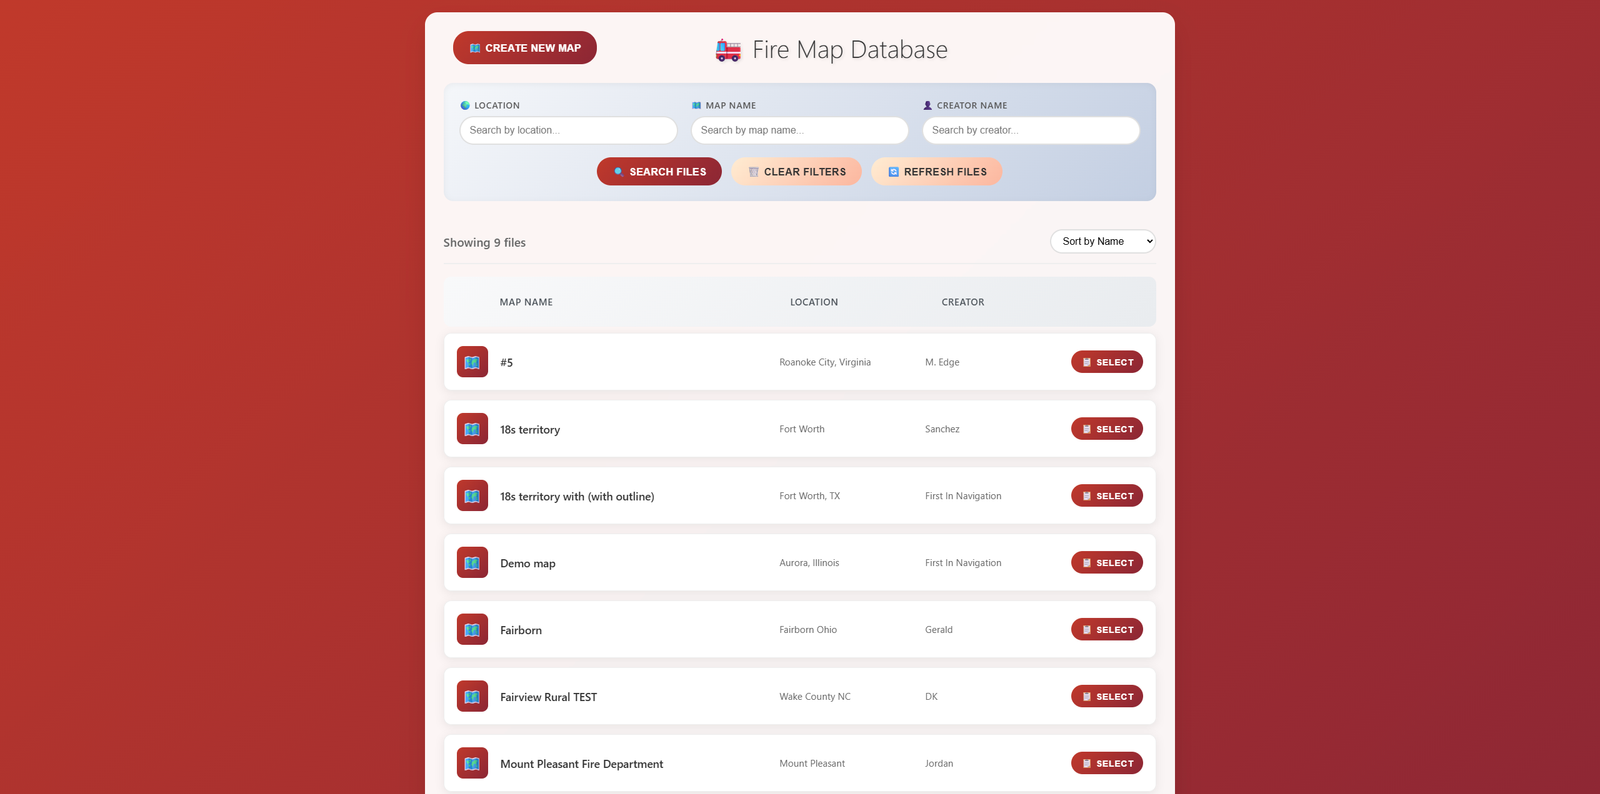The image size is (1600, 794).
Task: Focus the location search field
Action: coord(568,130)
